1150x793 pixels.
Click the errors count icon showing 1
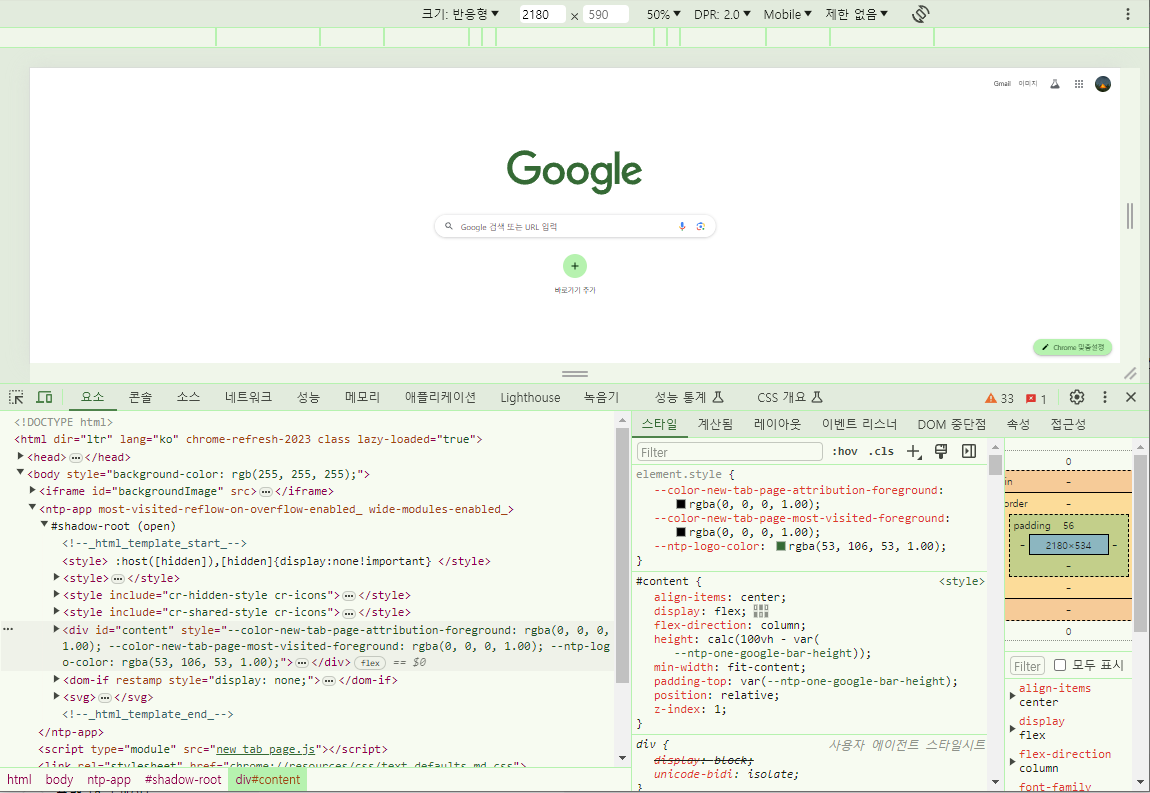click(1036, 398)
